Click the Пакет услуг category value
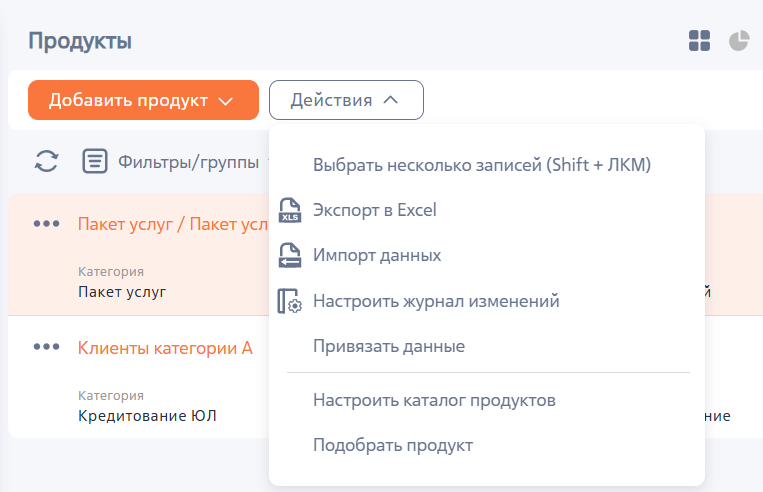This screenshot has height=492, width=763. point(122,292)
